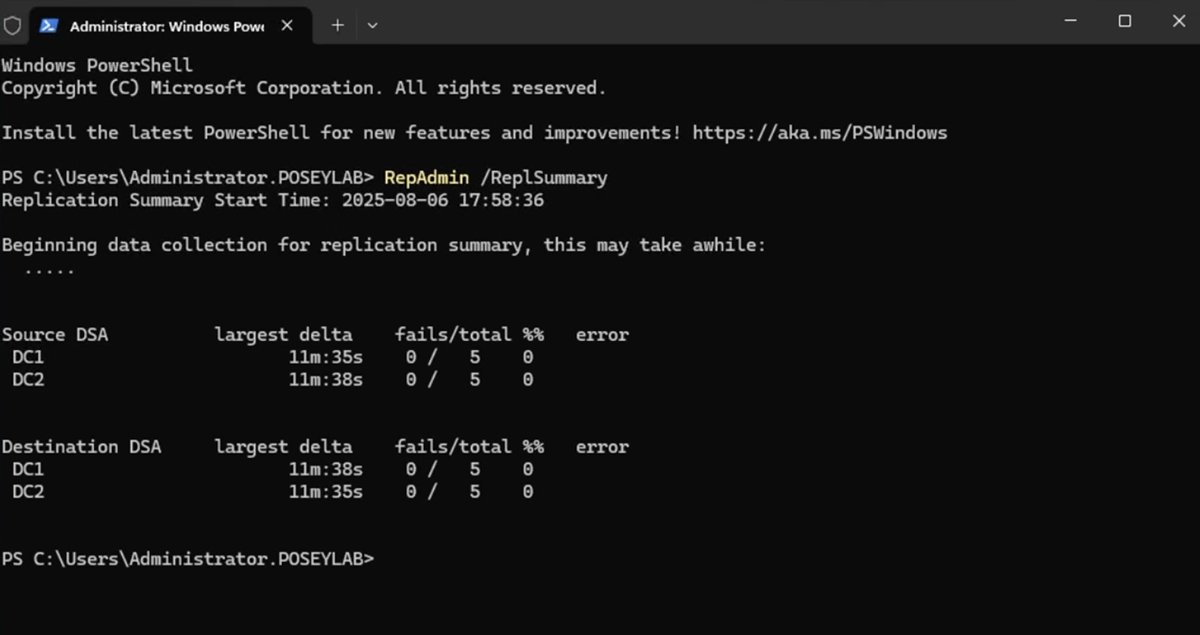Click the X icon on the PowerShell tab
This screenshot has width=1200, height=635.
click(287, 25)
